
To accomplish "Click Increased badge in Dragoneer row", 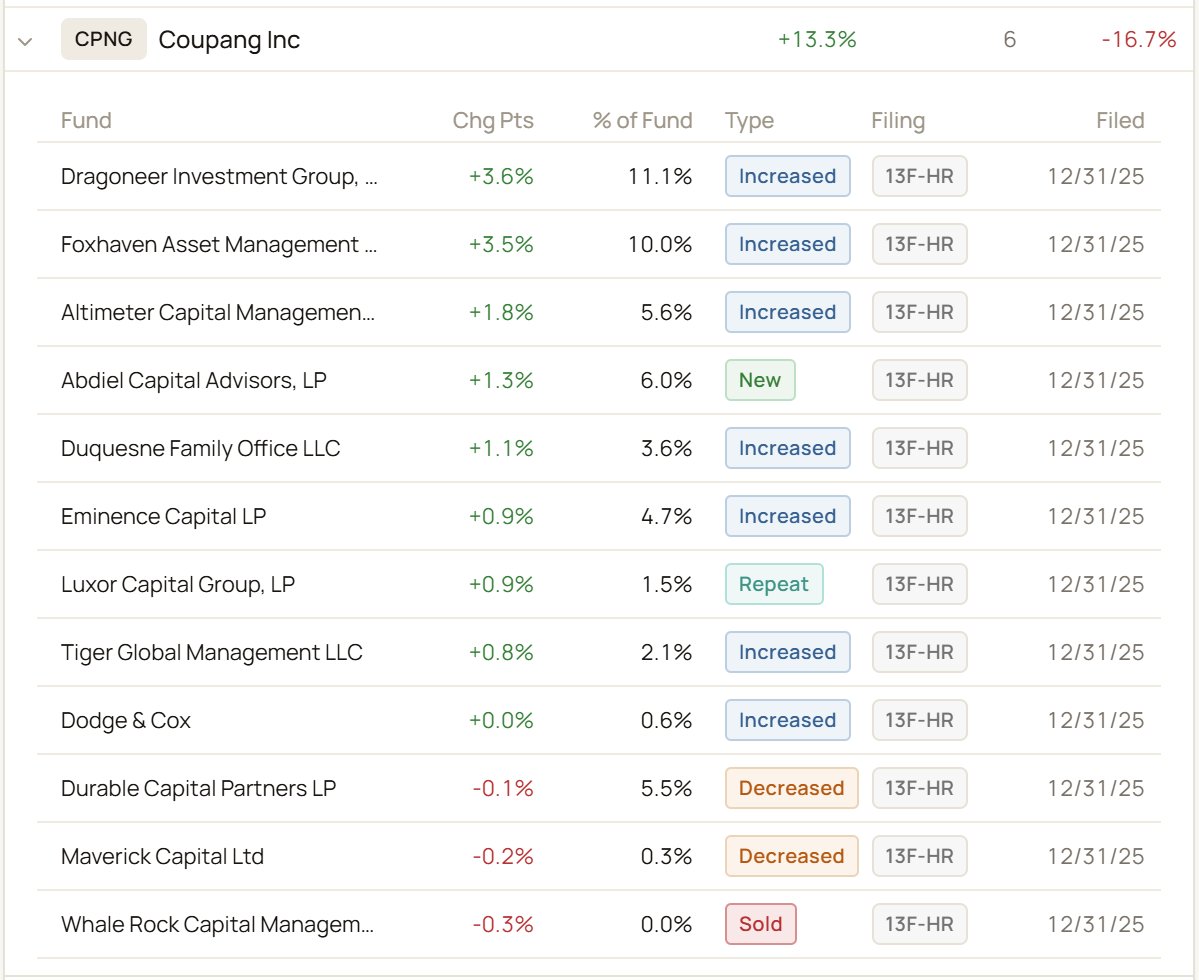I will point(788,176).
